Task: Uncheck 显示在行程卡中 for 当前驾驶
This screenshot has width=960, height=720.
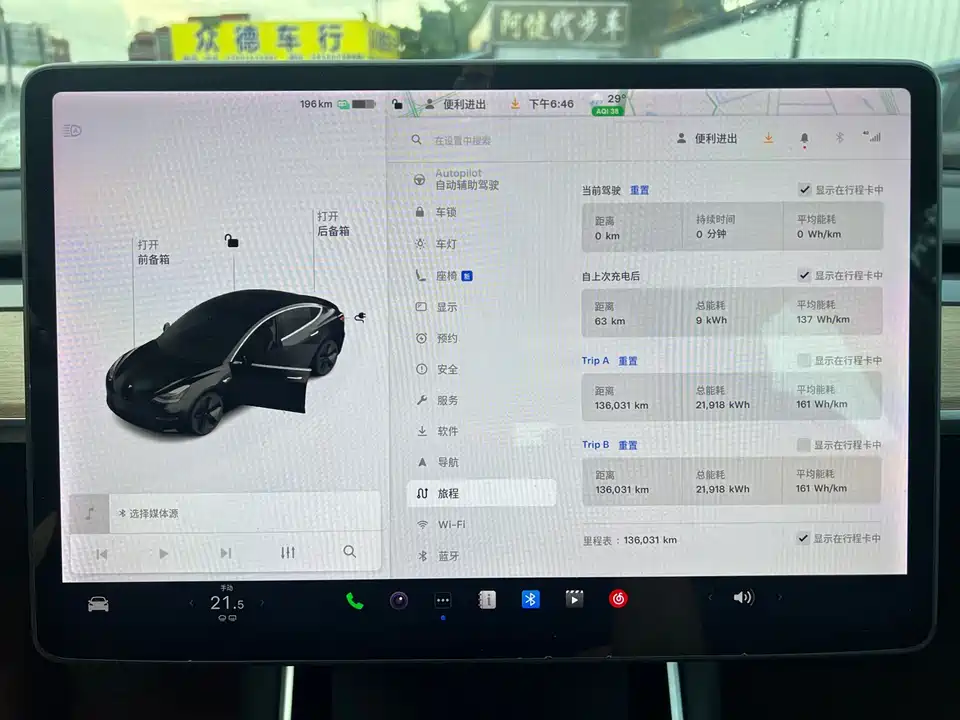Action: (805, 189)
